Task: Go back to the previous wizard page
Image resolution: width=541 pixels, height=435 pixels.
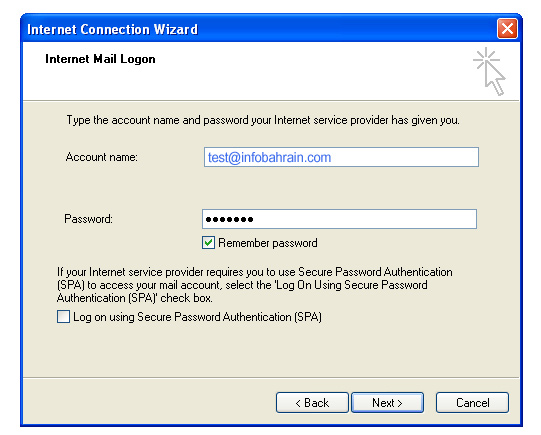Action: click(x=312, y=403)
